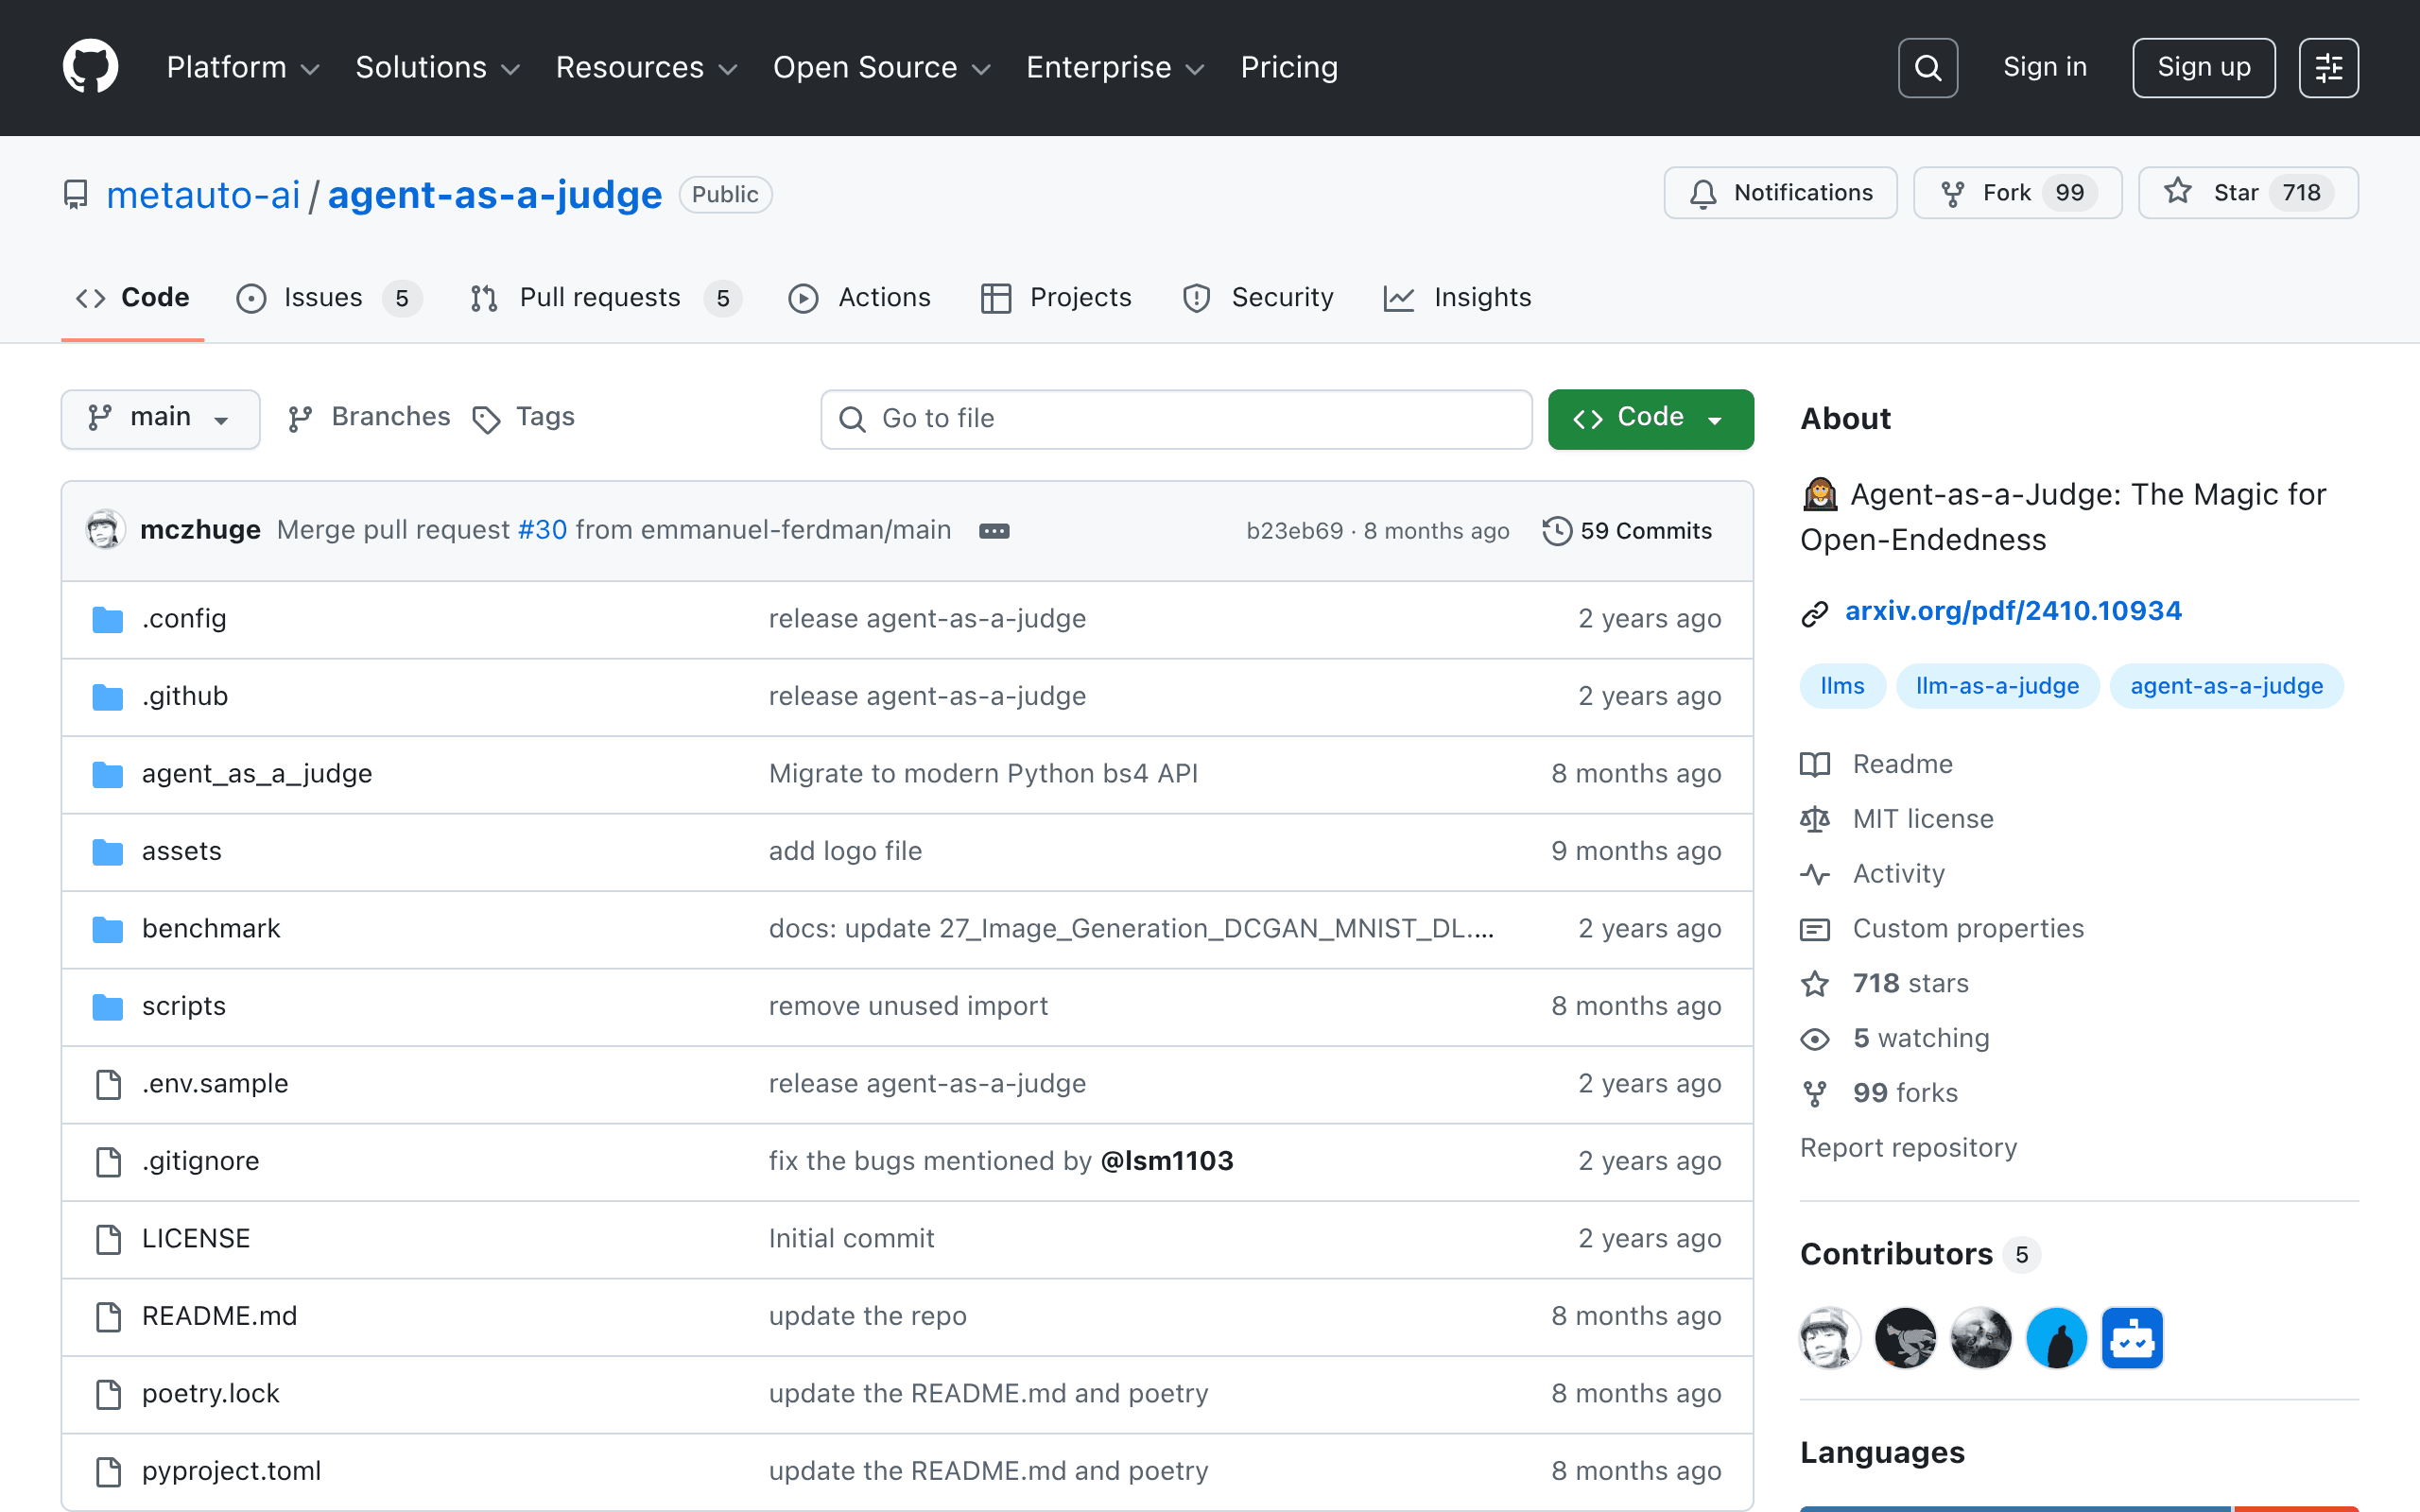Screen dimensions: 2420x1512
Task: Expand the Platform navigation menu
Action: [243, 68]
